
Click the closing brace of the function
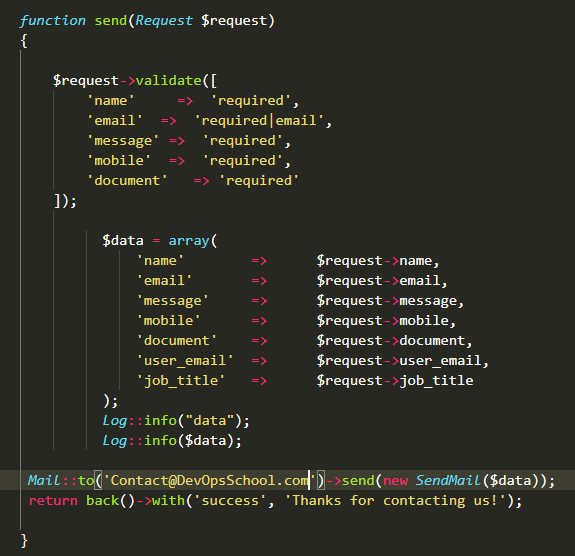(x=24, y=541)
